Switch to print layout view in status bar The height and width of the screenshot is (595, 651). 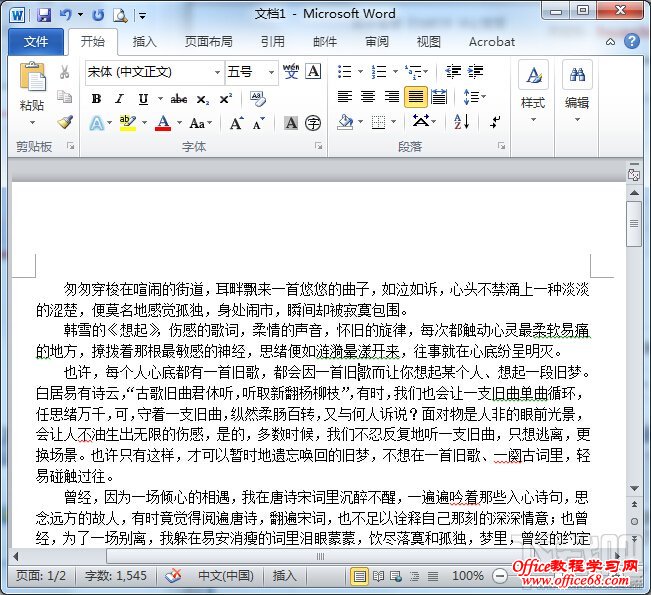coord(359,576)
